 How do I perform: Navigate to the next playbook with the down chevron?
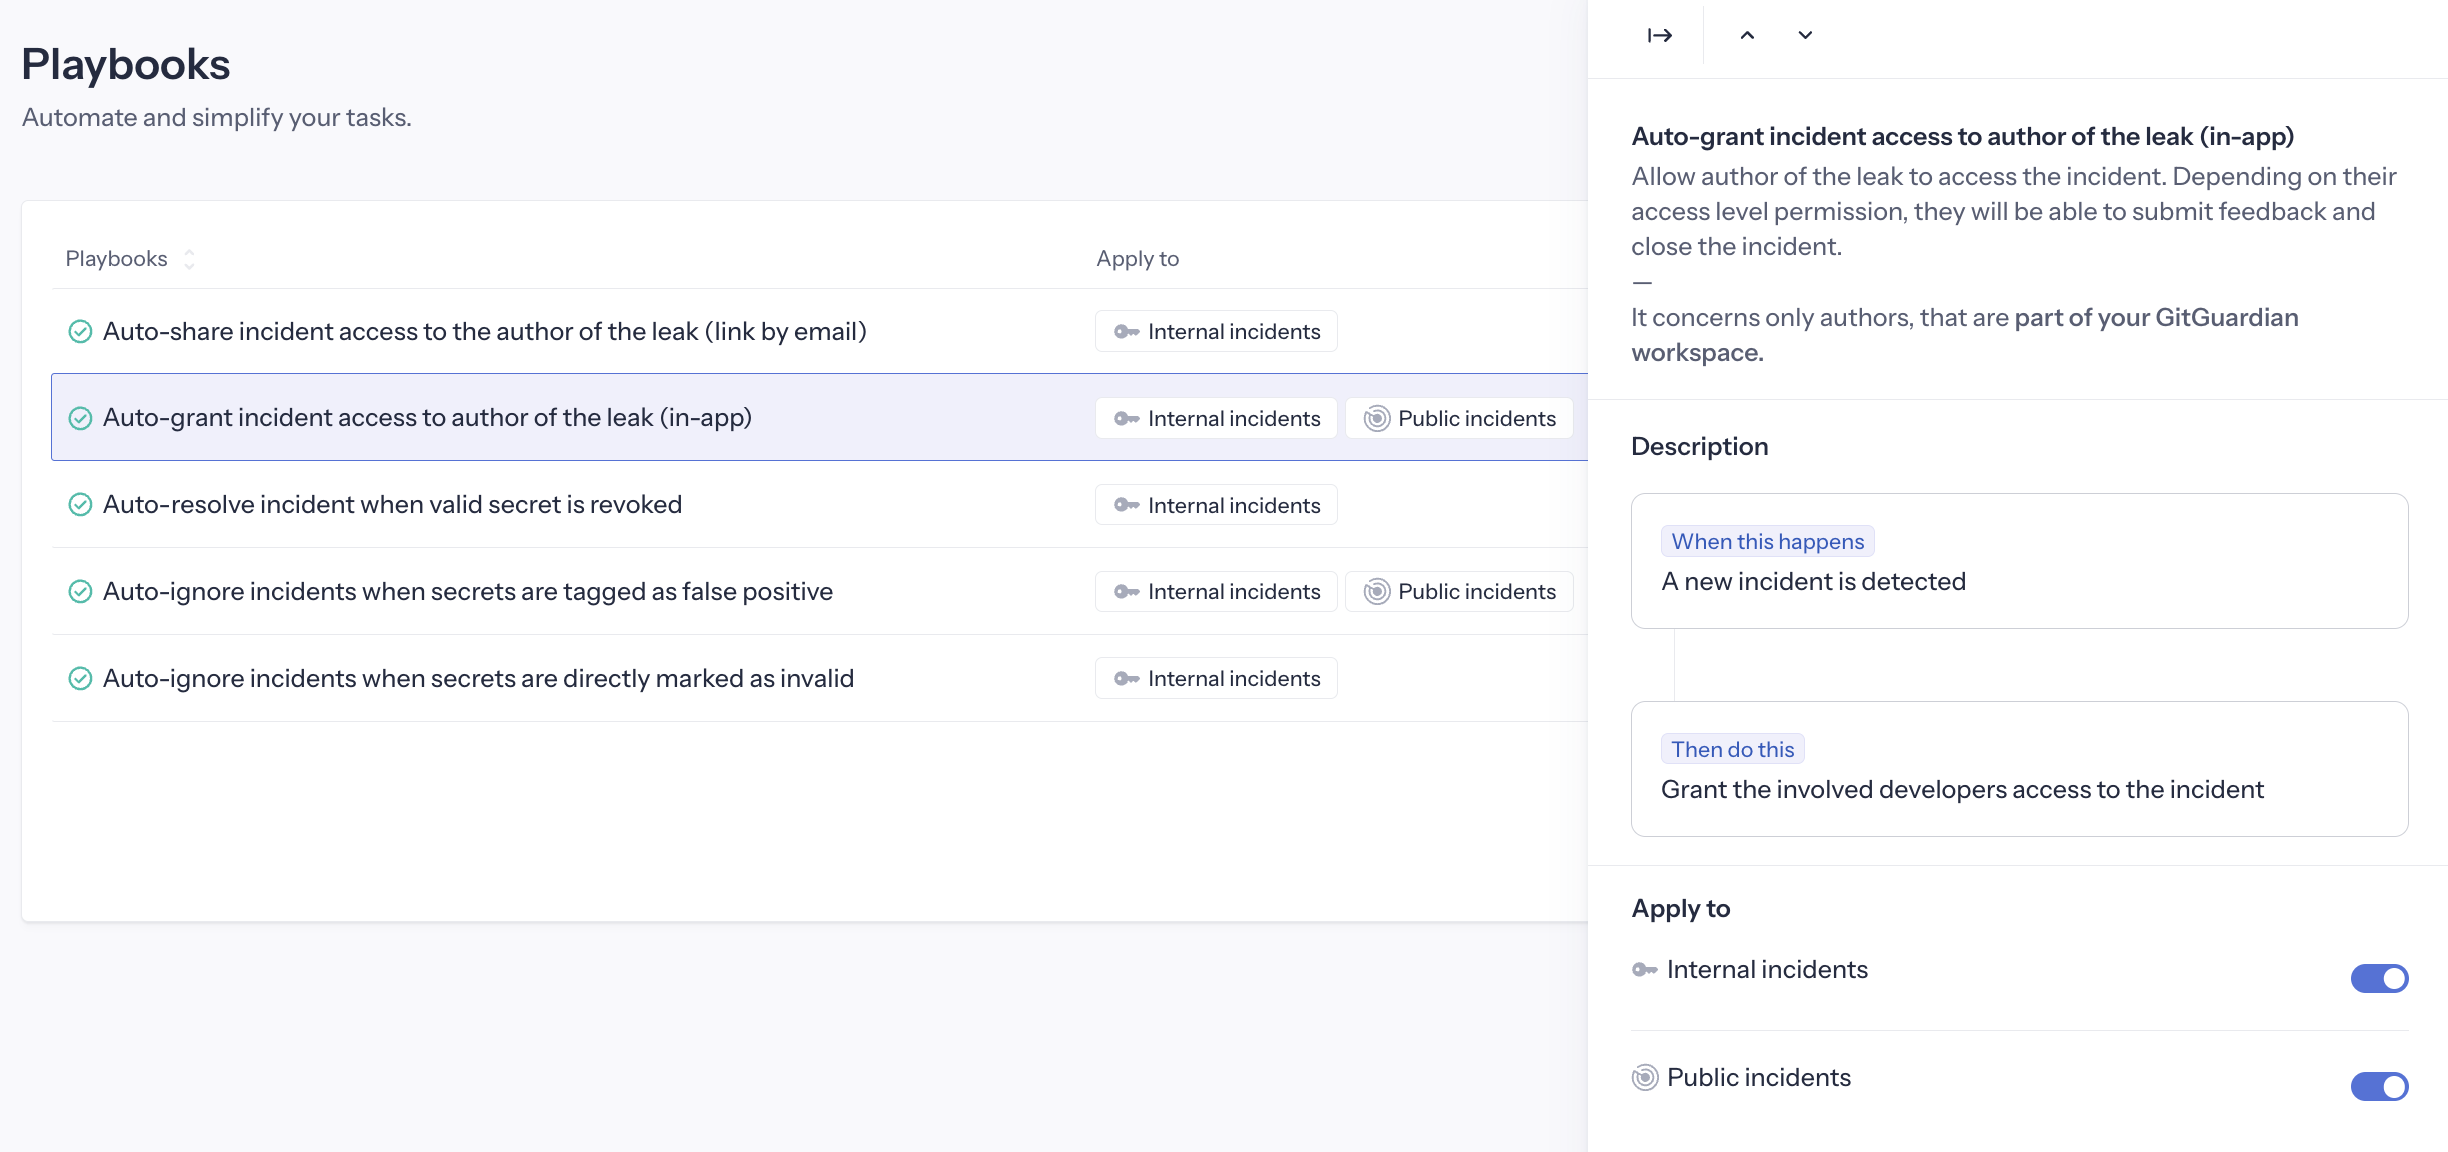[1805, 34]
